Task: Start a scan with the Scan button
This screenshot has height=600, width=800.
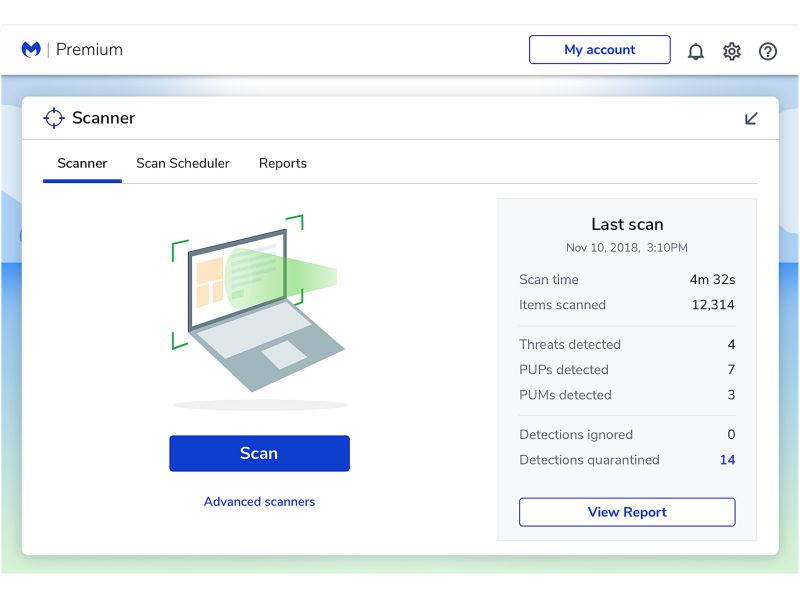Action: pos(259,453)
